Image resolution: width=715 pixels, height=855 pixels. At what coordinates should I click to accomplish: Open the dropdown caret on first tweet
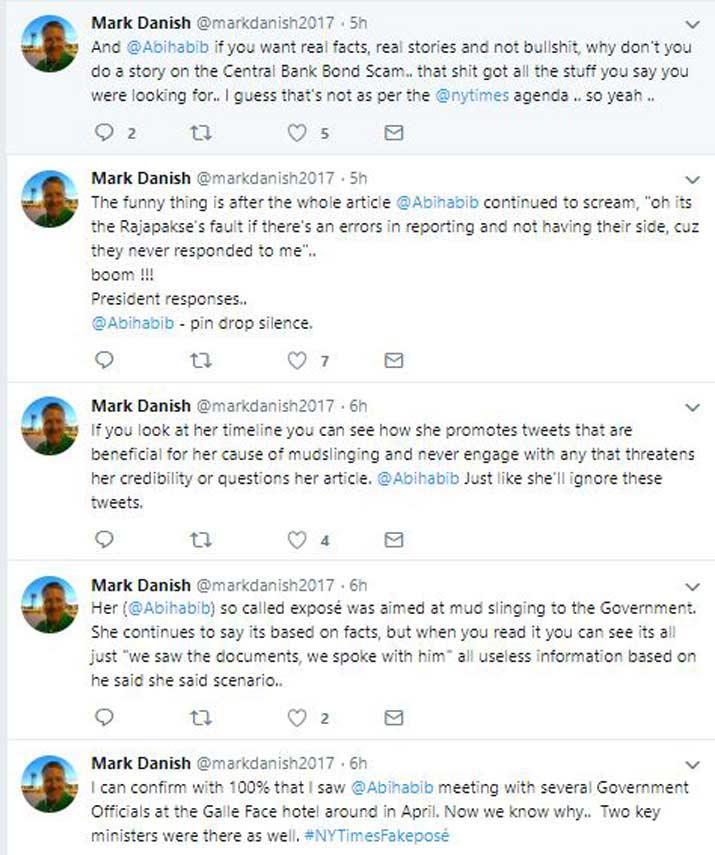(x=692, y=25)
